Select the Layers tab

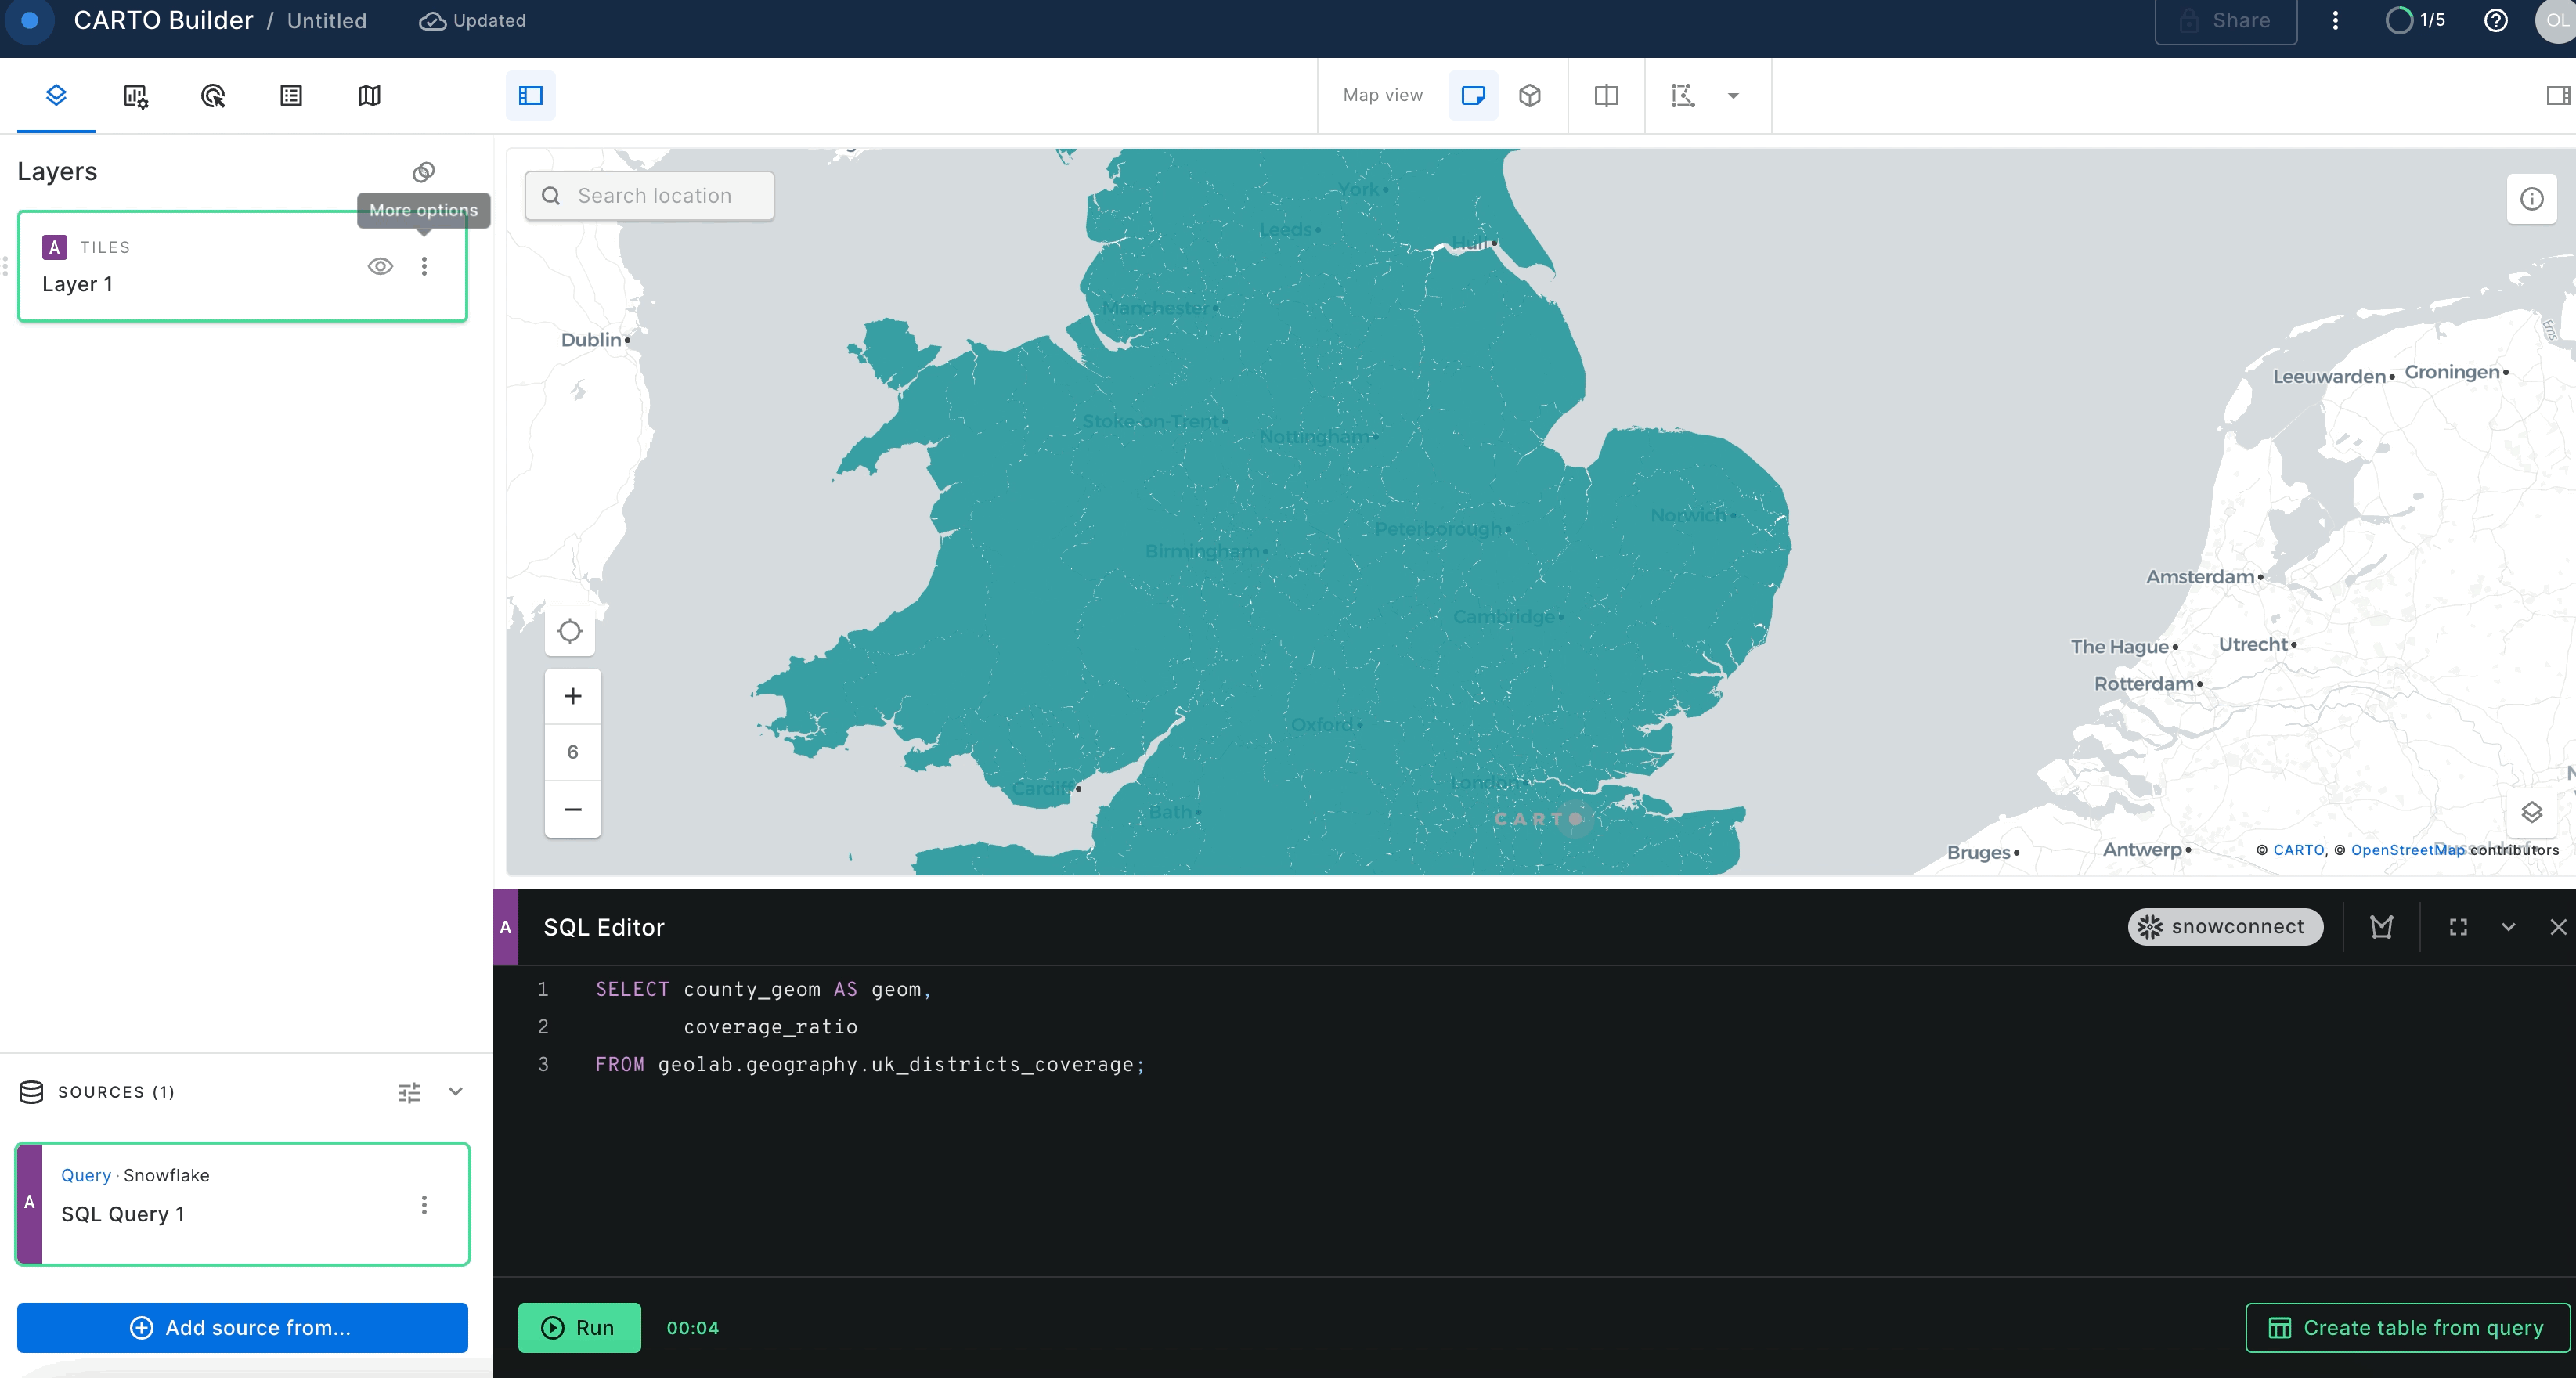tap(56, 96)
